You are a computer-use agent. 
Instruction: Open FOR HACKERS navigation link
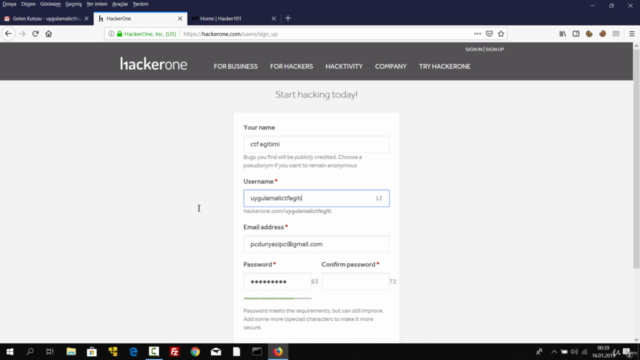tap(291, 67)
